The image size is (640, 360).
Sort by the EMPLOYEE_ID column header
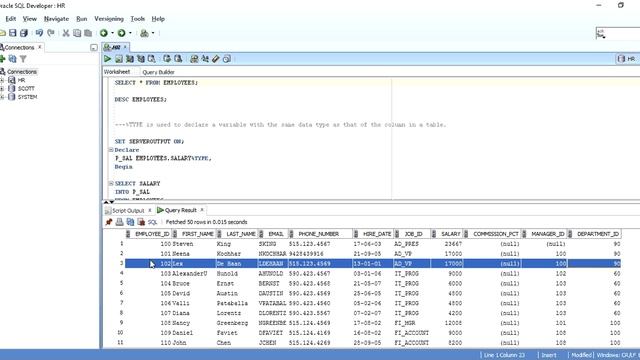[x=148, y=234]
